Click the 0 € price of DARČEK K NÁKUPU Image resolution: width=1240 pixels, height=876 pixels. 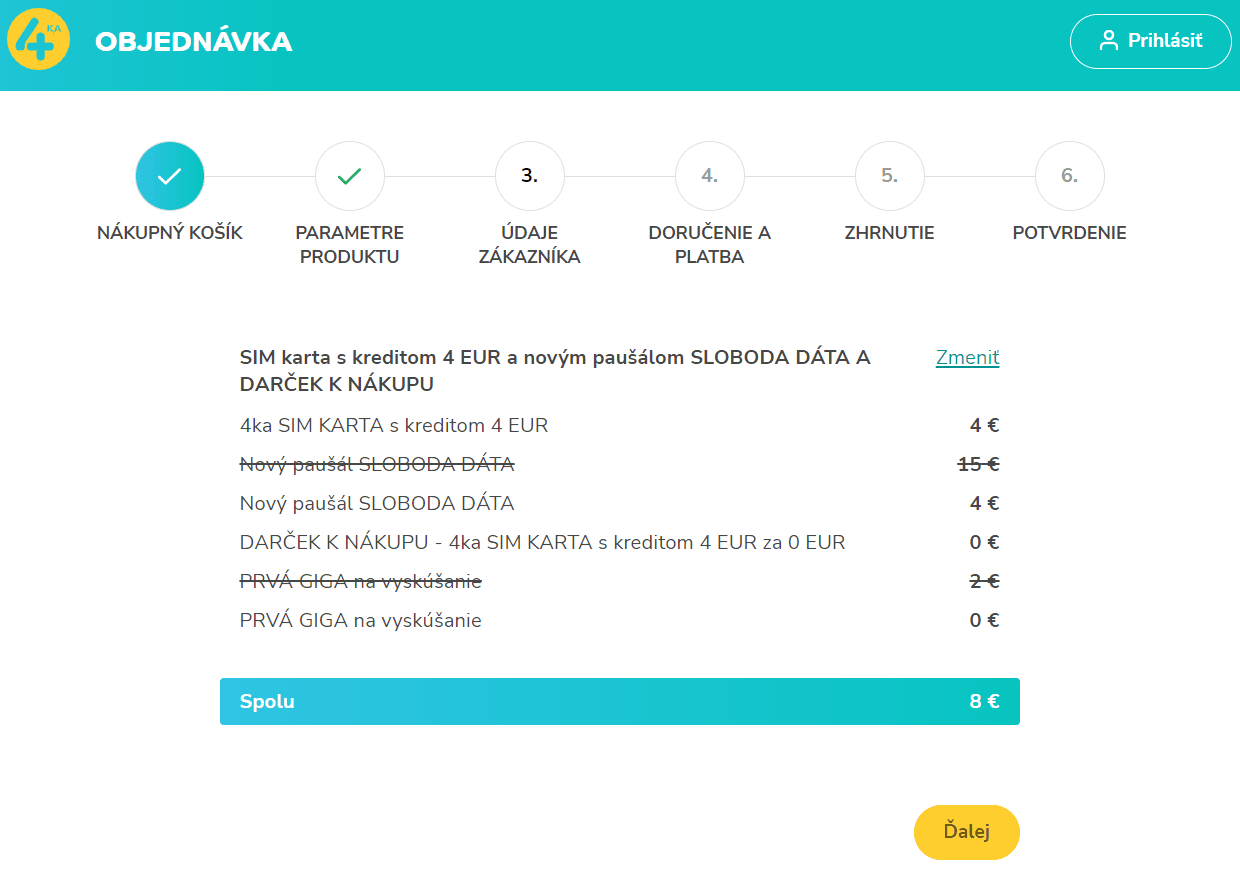[985, 542]
